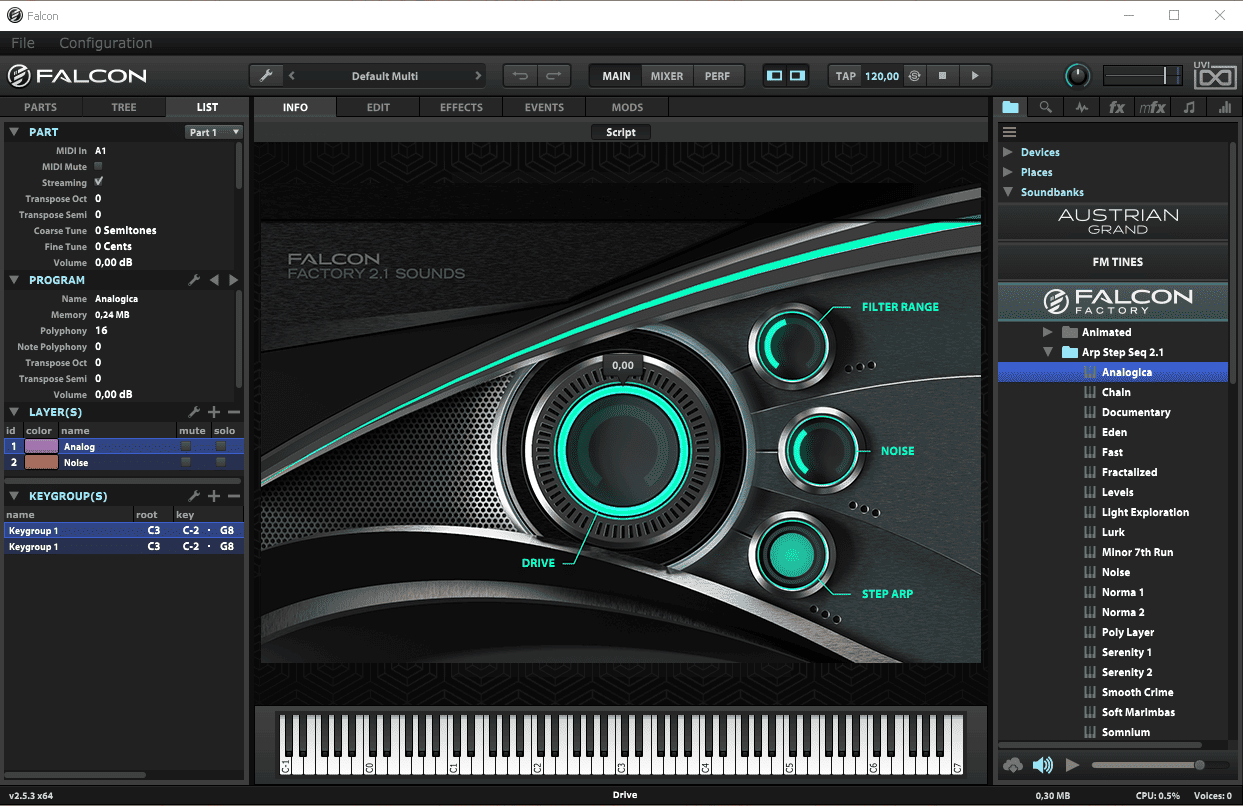Select previous program with the left triangle
This screenshot has height=806, width=1243.
coord(214,280)
